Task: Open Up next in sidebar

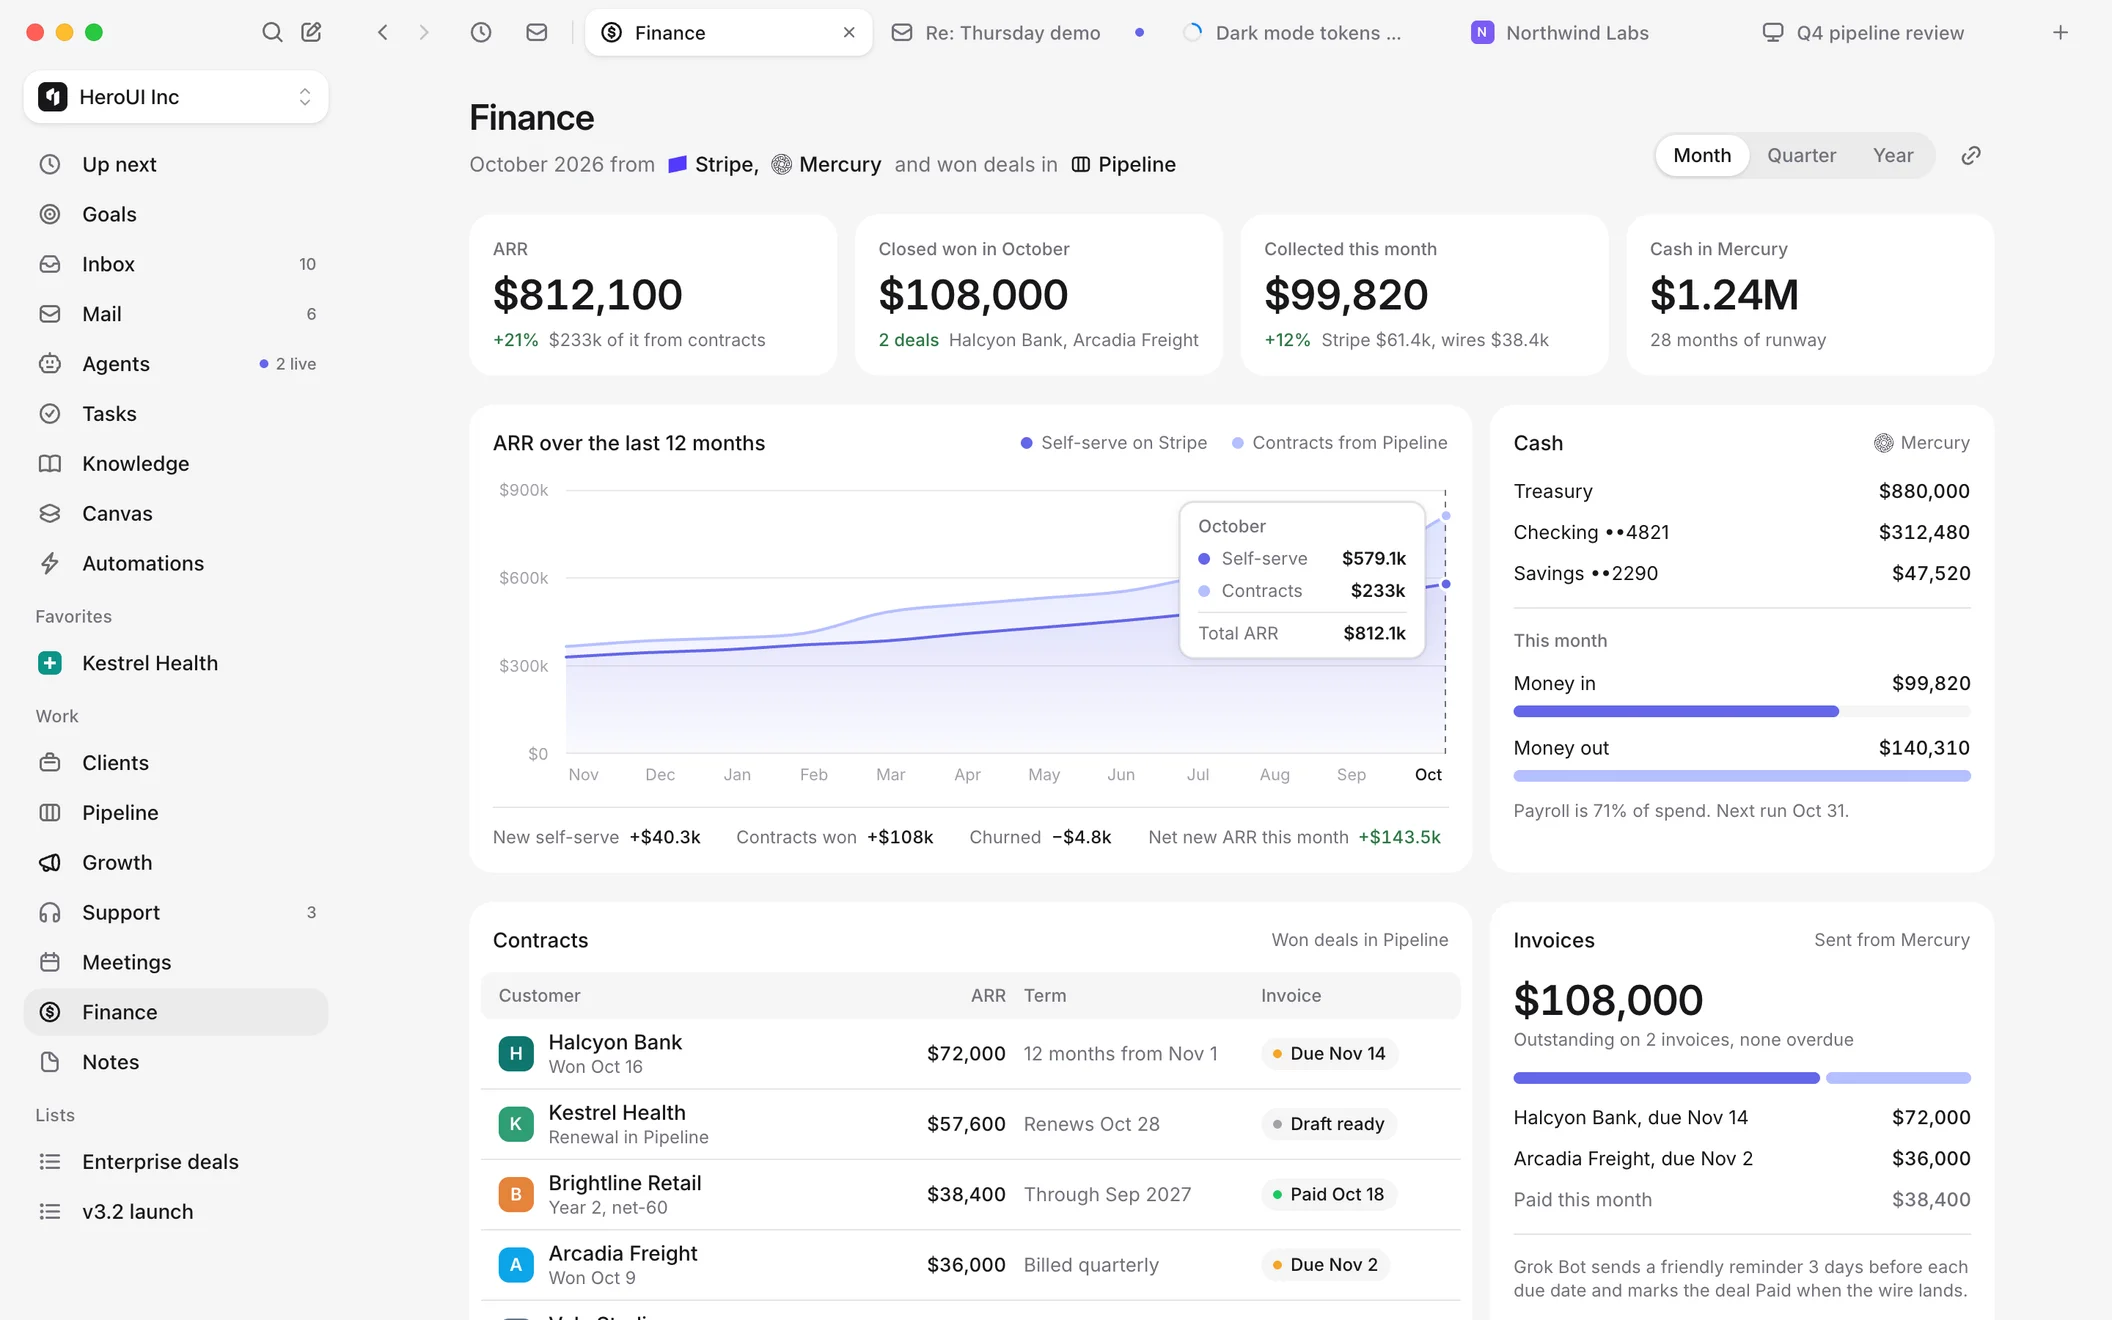Action: coord(176,164)
